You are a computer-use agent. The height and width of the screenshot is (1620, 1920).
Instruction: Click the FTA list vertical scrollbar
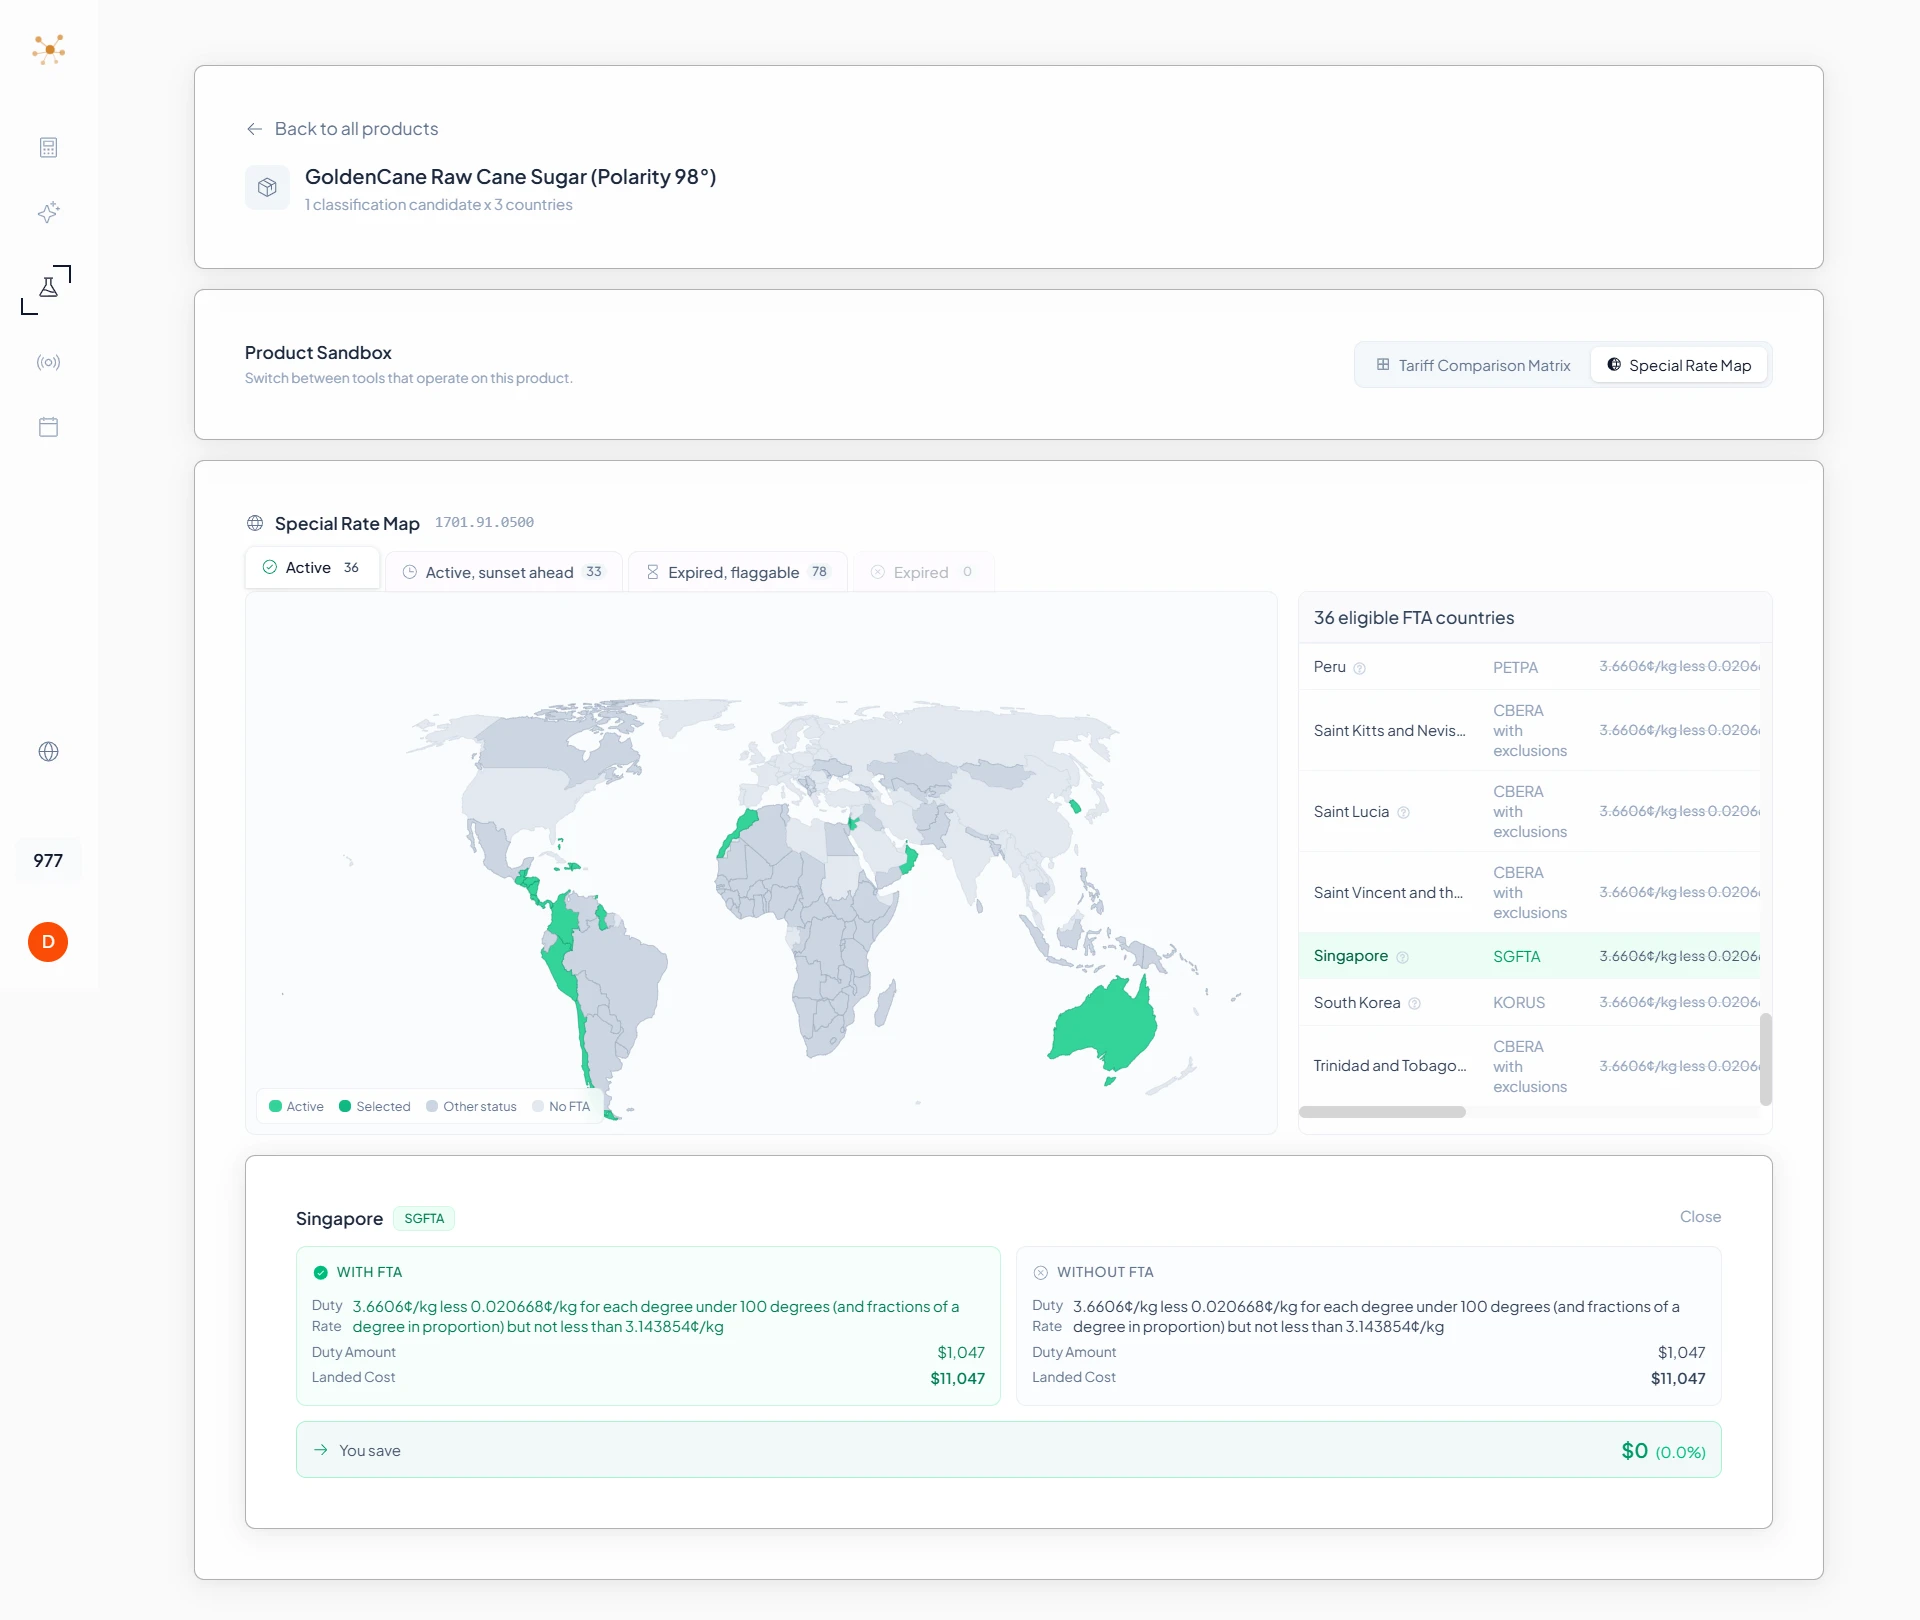click(x=1766, y=1059)
